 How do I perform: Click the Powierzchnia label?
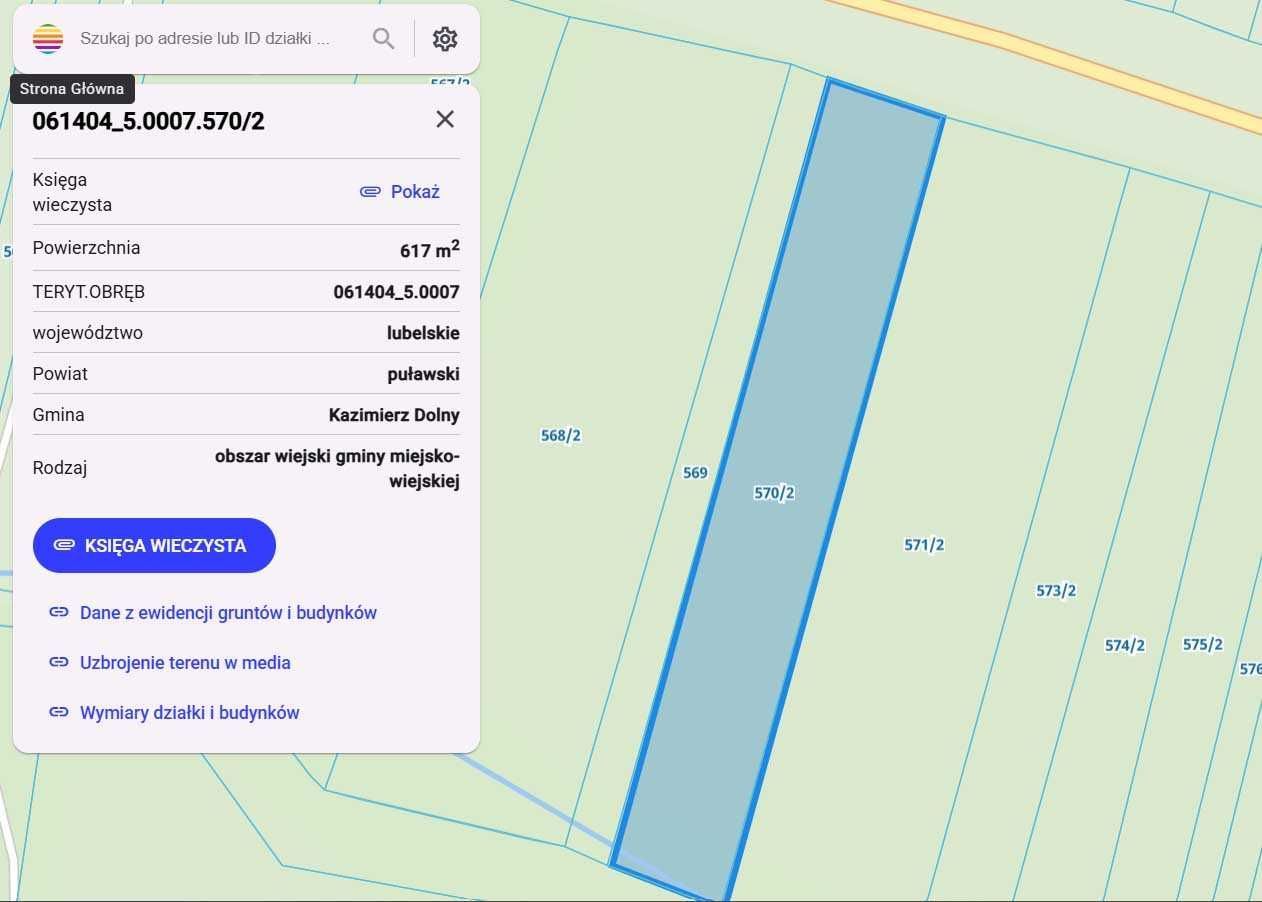[86, 248]
